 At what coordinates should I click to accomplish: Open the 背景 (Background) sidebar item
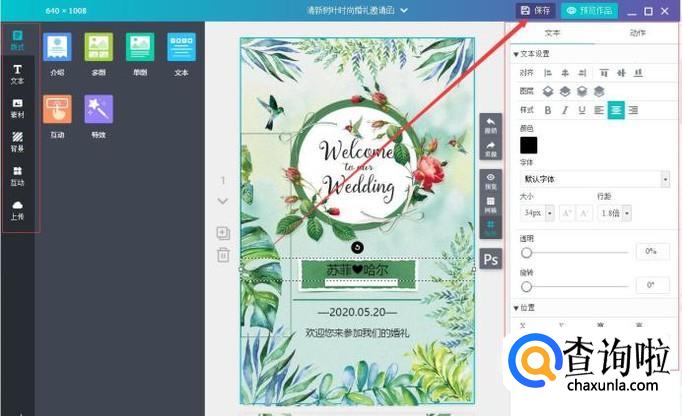(17, 142)
